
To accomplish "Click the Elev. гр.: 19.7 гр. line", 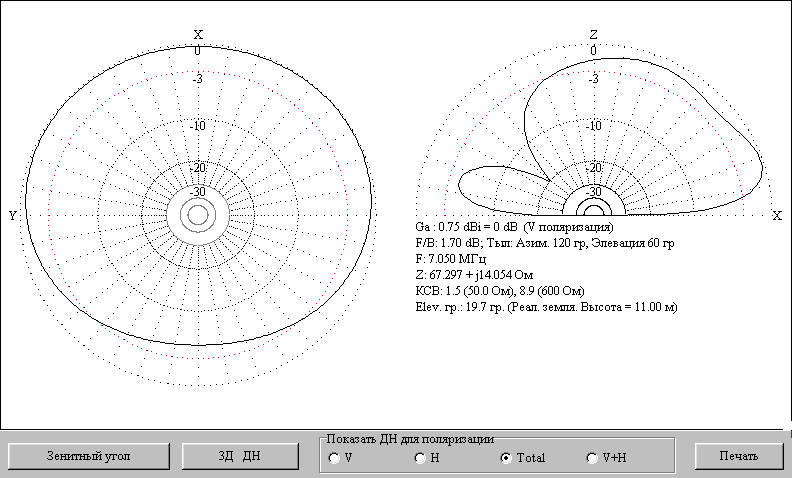I will (x=547, y=307).
